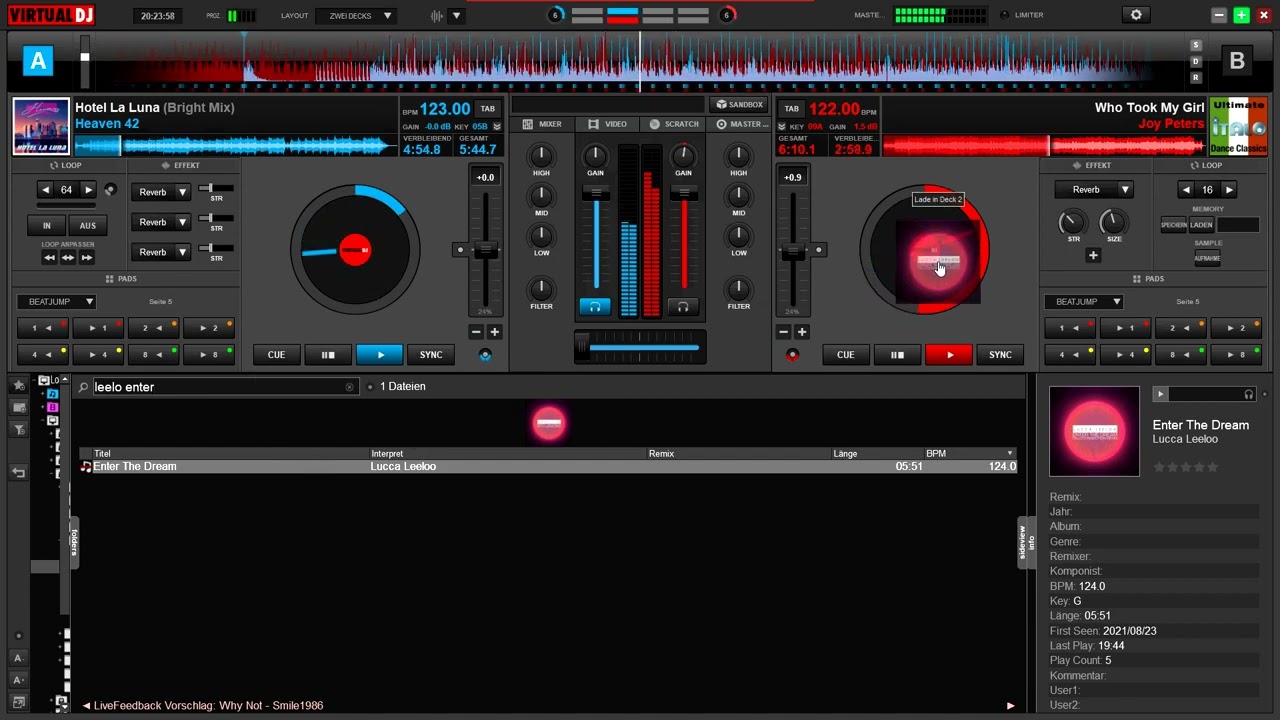1280x720 pixels.
Task: Click left deck CUE button
Action: pyautogui.click(x=276, y=355)
